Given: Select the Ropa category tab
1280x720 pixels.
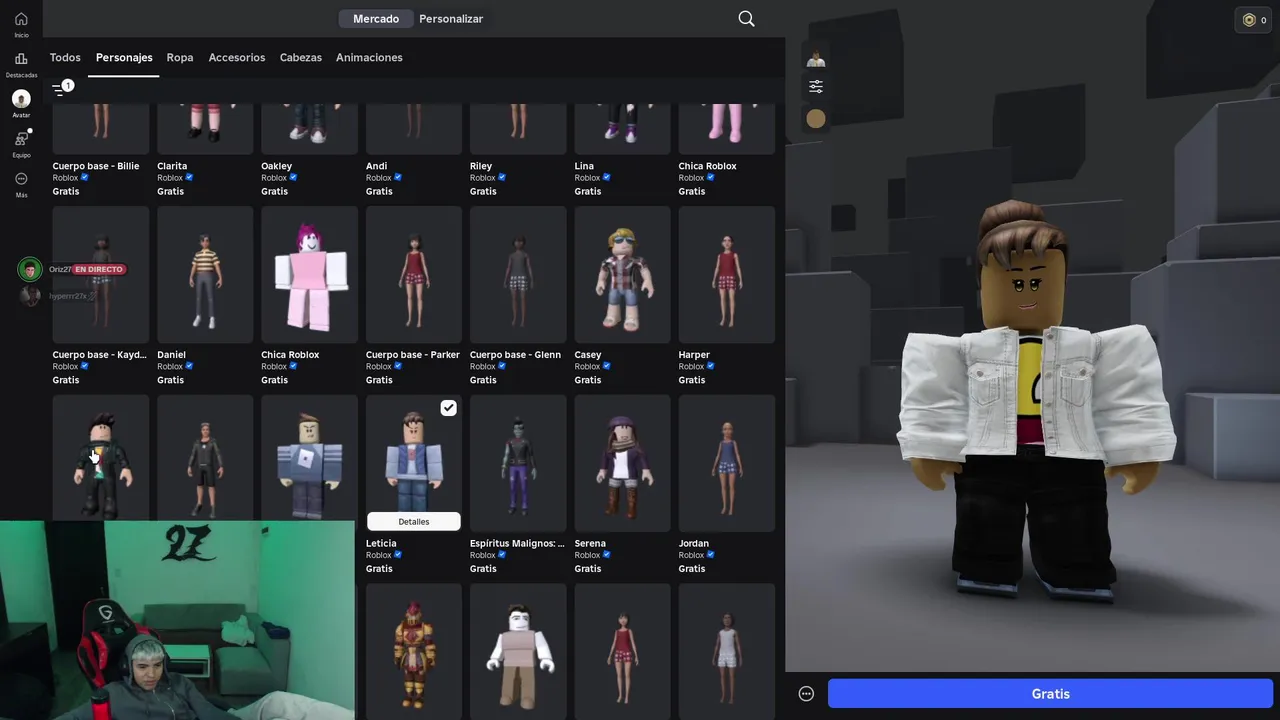Looking at the screenshot, I should click(x=180, y=58).
